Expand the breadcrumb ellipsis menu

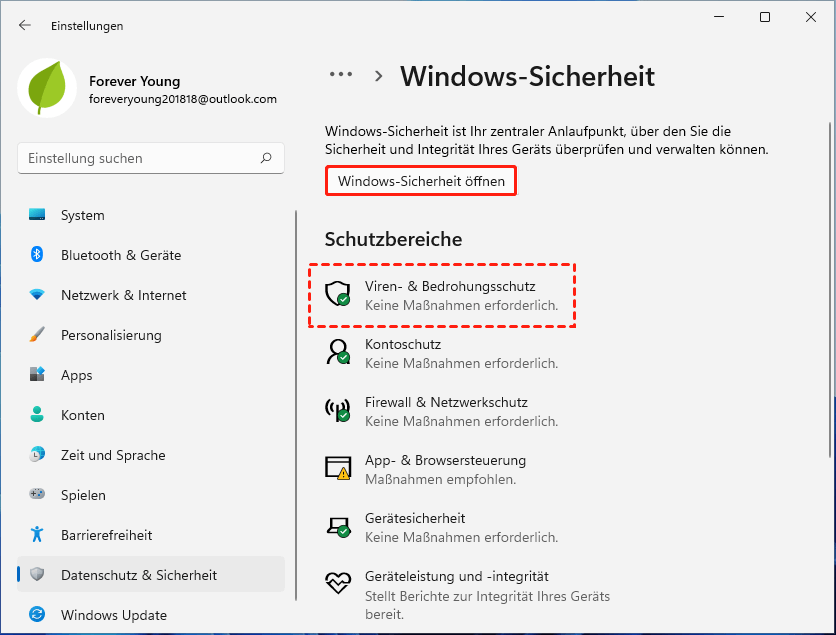pyautogui.click(x=341, y=75)
